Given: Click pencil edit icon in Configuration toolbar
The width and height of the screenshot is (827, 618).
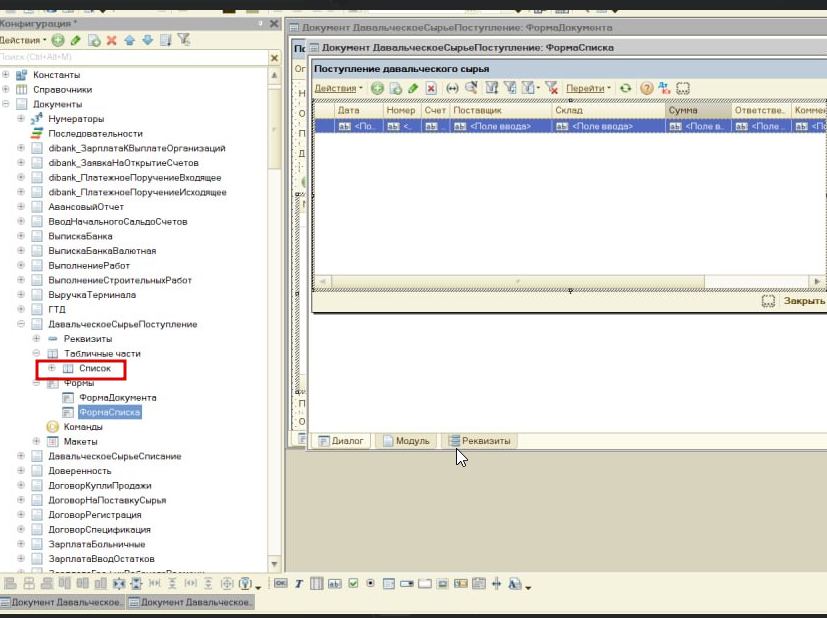Looking at the screenshot, I should 75,40.
